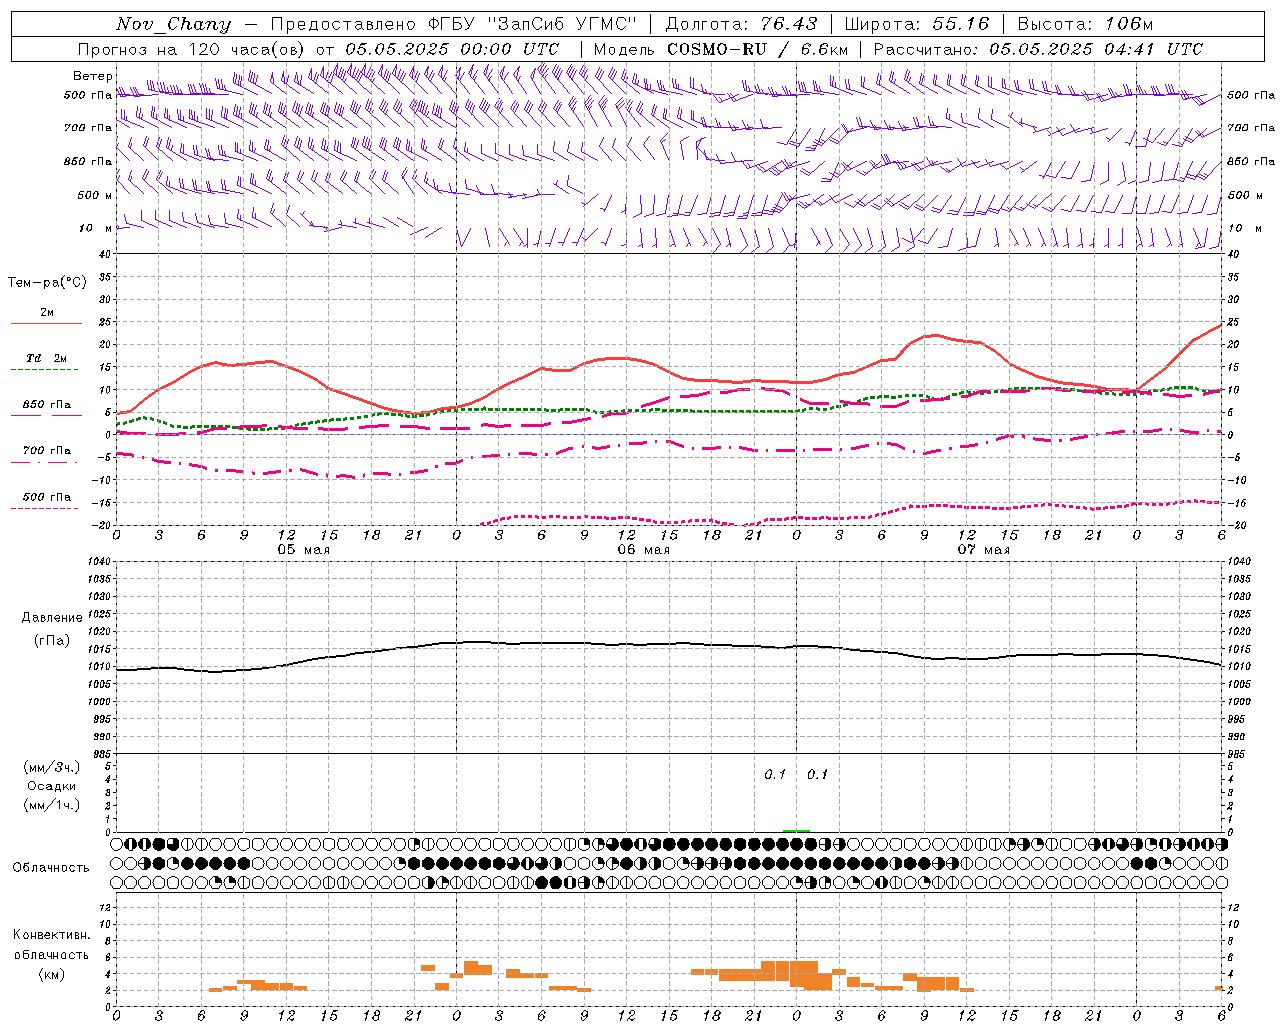1280x1024 pixels.
Task: Click the 'Td 2м' dew point legend entry
Action: 46,358
